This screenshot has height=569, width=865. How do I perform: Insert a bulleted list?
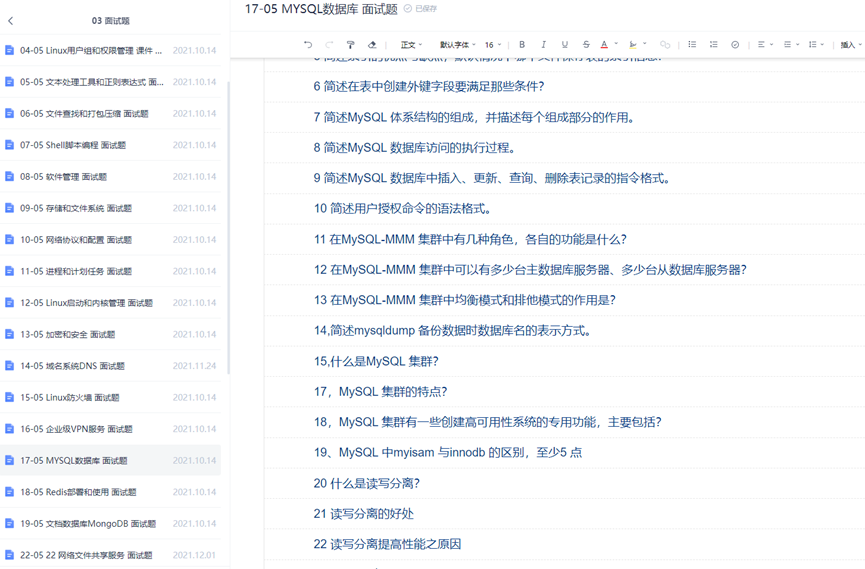click(x=692, y=45)
